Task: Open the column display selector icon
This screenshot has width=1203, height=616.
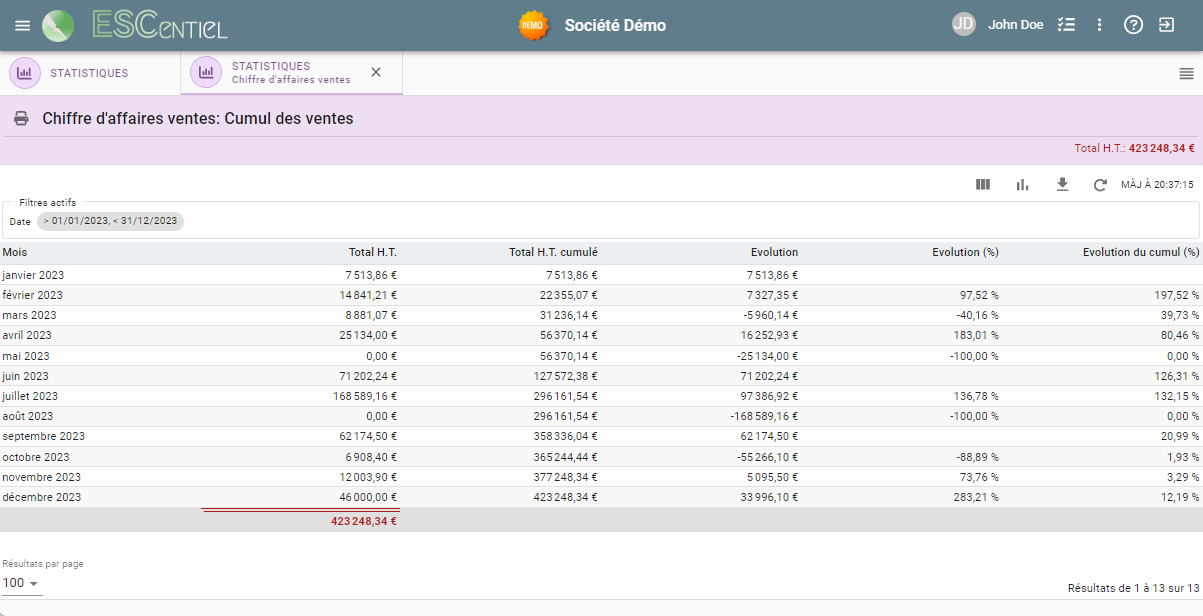Action: pyautogui.click(x=983, y=185)
